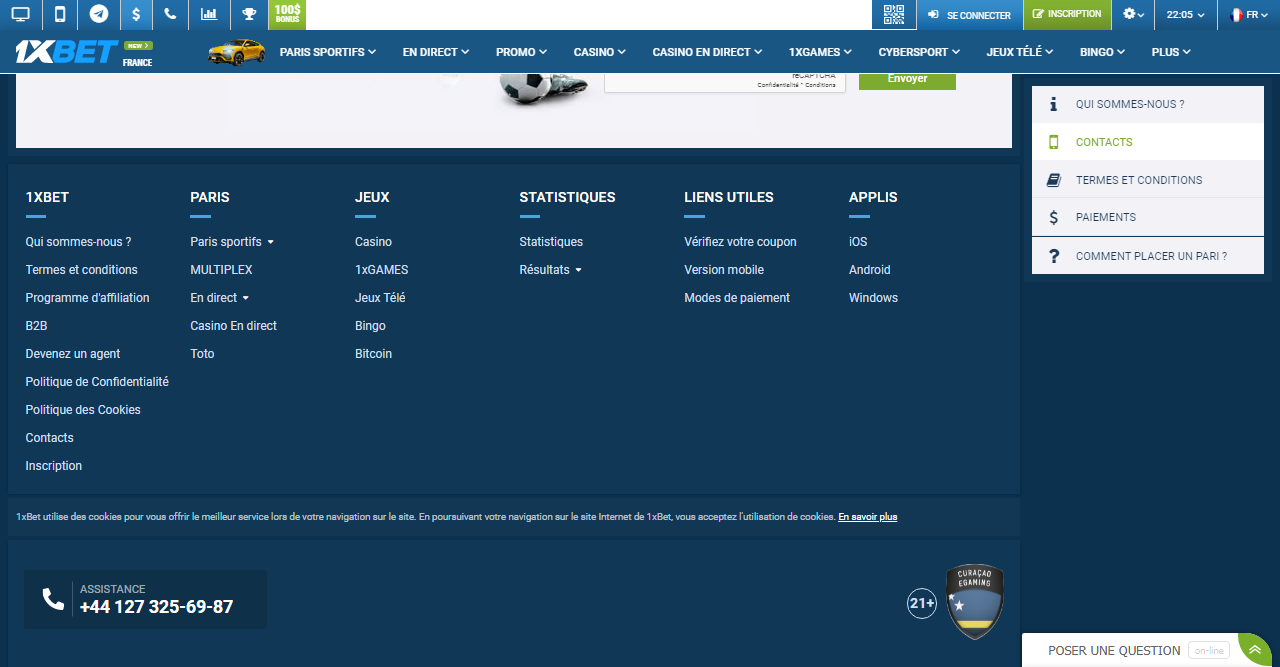Viewport: 1280px width, 667px height.
Task: Open the MULTIPLEX footer link
Action: coord(221,270)
